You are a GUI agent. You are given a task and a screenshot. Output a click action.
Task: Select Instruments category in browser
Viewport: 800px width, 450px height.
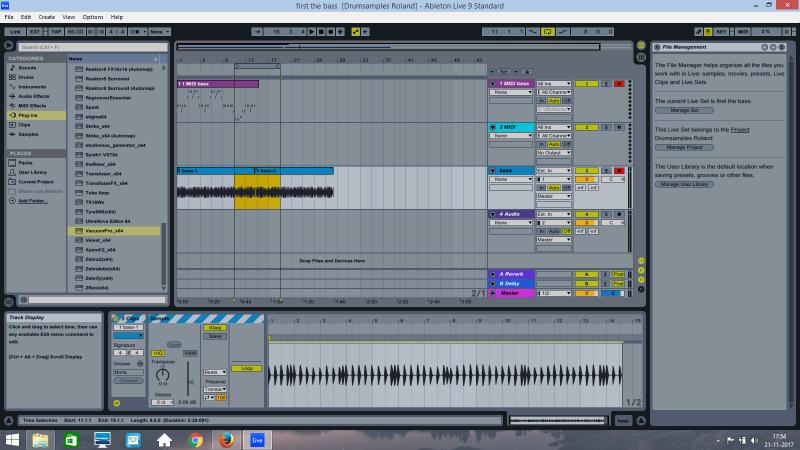[x=32, y=87]
